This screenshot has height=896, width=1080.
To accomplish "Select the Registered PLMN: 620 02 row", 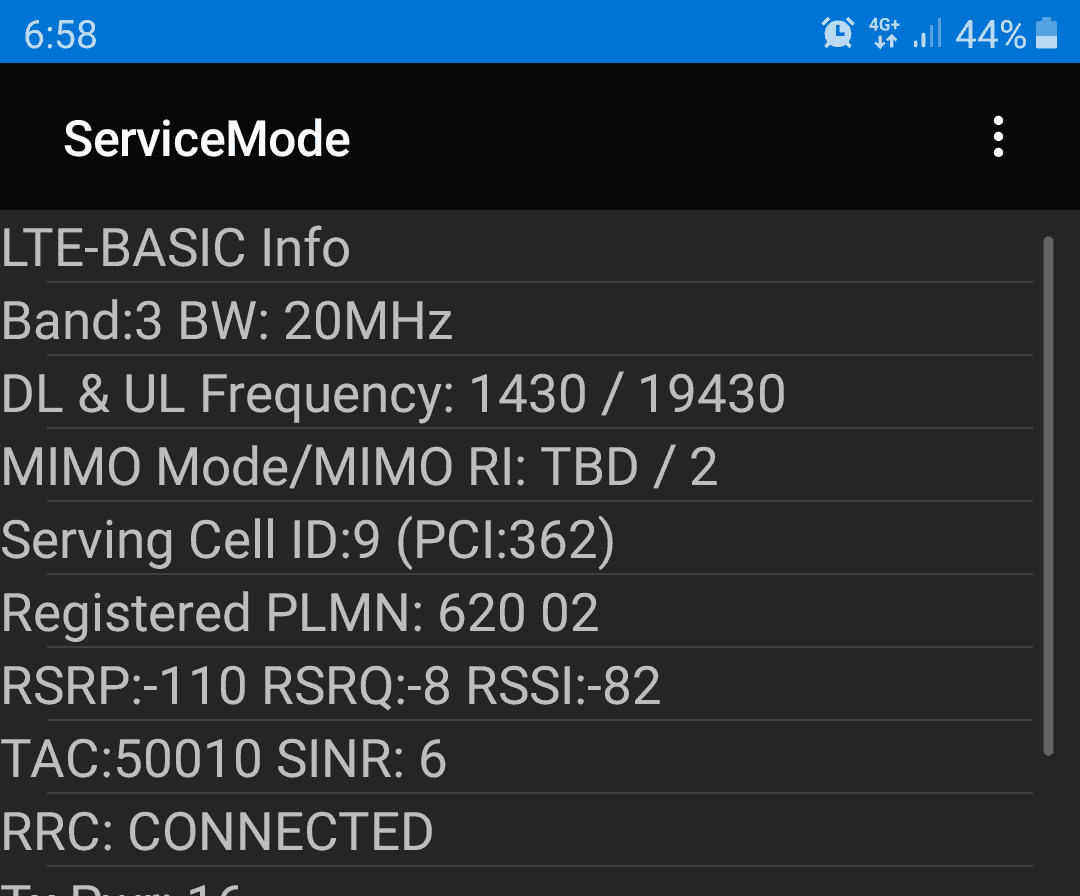I will [x=299, y=613].
